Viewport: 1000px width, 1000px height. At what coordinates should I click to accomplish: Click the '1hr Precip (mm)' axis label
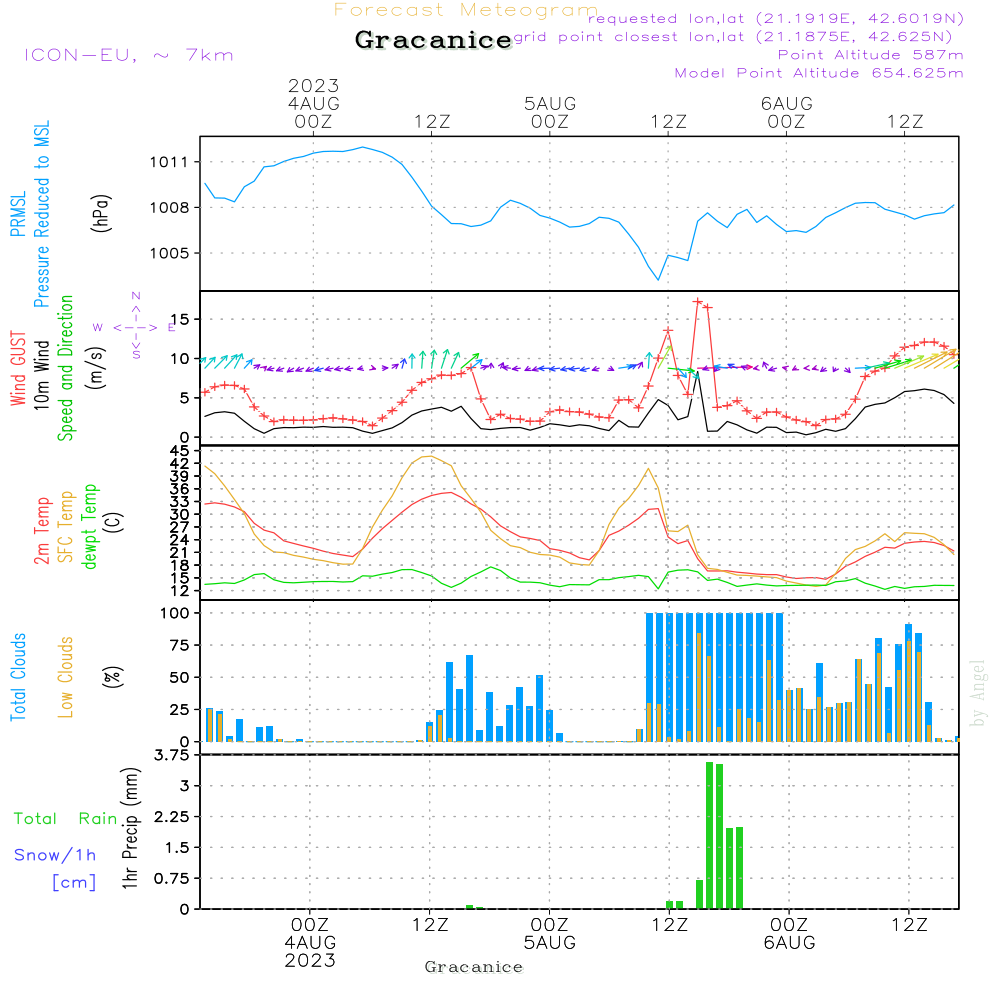click(x=129, y=828)
